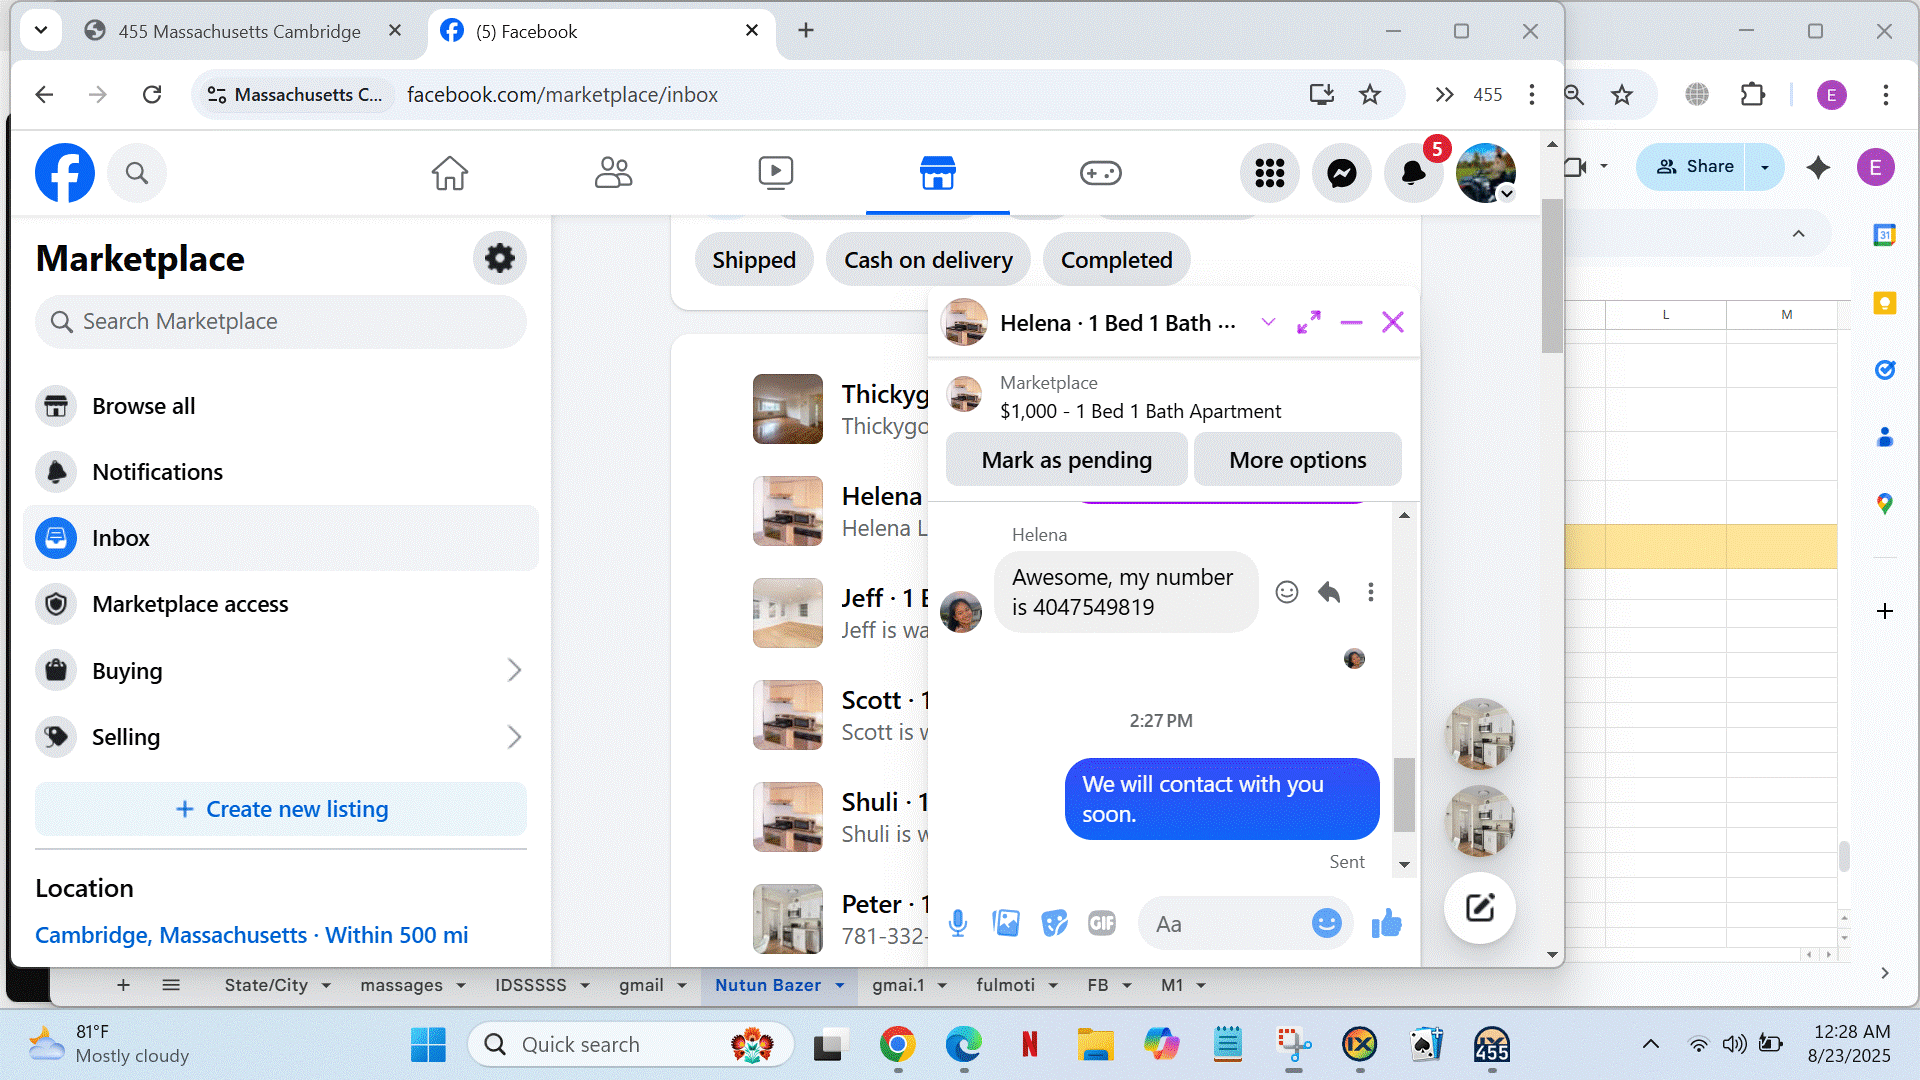Open the Facebook notifications bell
The width and height of the screenshot is (1920, 1080).
coord(1413,173)
